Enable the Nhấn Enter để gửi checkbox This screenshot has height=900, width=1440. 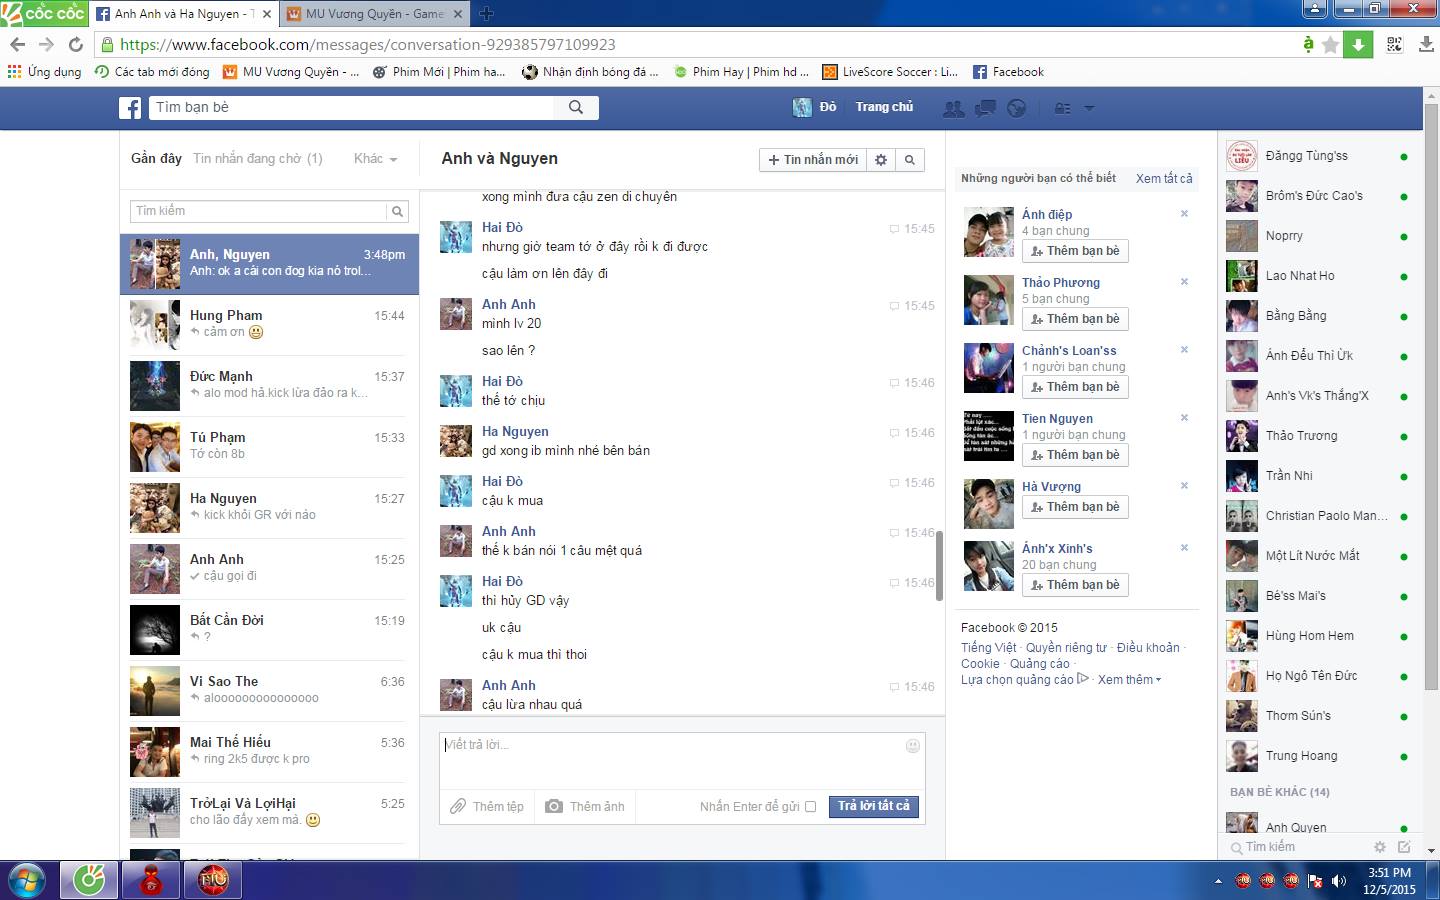[810, 807]
